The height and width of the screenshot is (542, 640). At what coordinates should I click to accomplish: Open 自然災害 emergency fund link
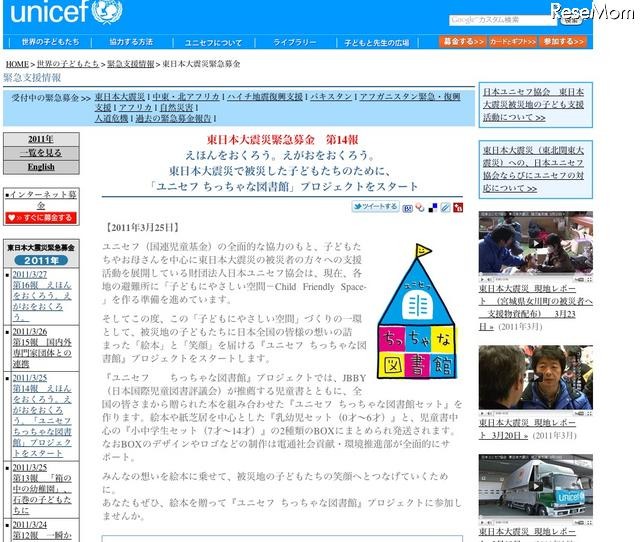[176, 107]
